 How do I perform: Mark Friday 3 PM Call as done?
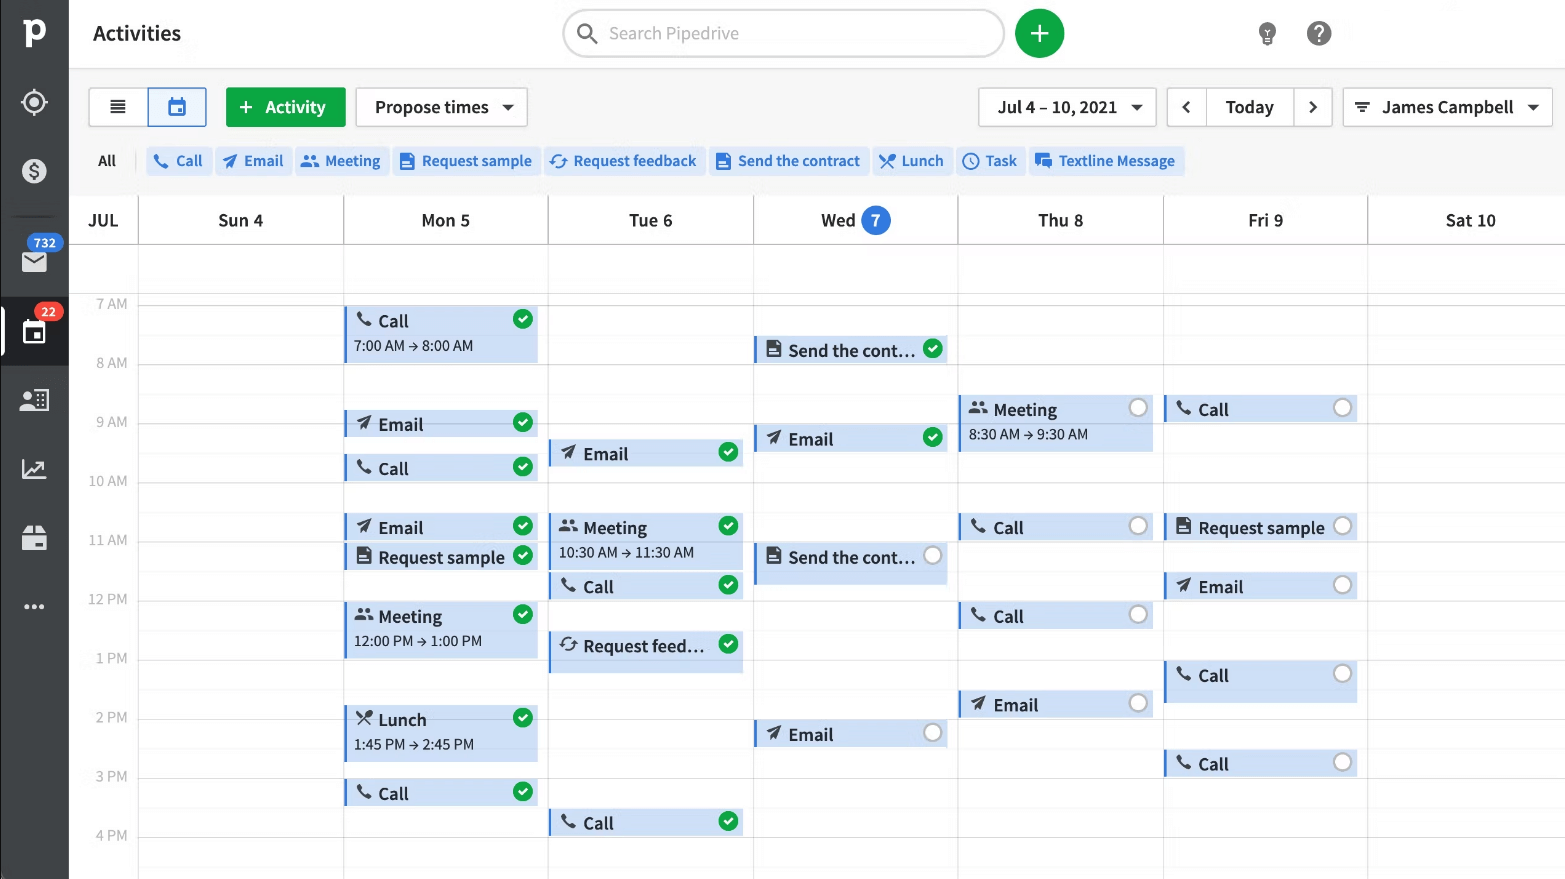pos(1343,762)
